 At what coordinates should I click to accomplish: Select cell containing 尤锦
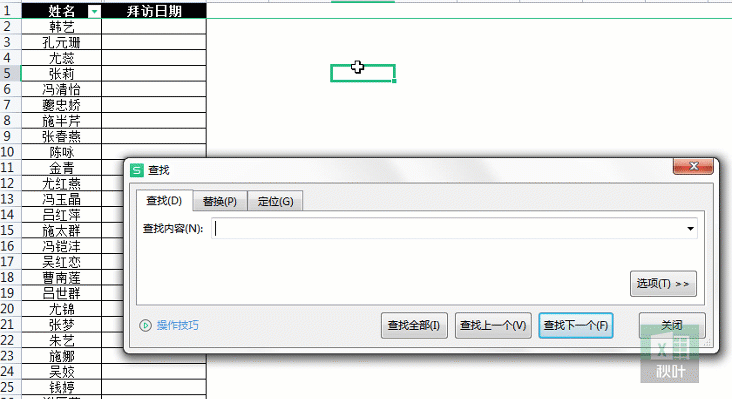coord(62,309)
